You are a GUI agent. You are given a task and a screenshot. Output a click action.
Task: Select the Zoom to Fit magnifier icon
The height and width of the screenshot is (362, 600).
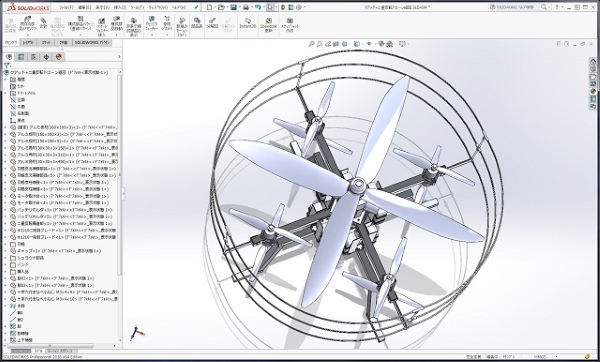tap(311, 44)
